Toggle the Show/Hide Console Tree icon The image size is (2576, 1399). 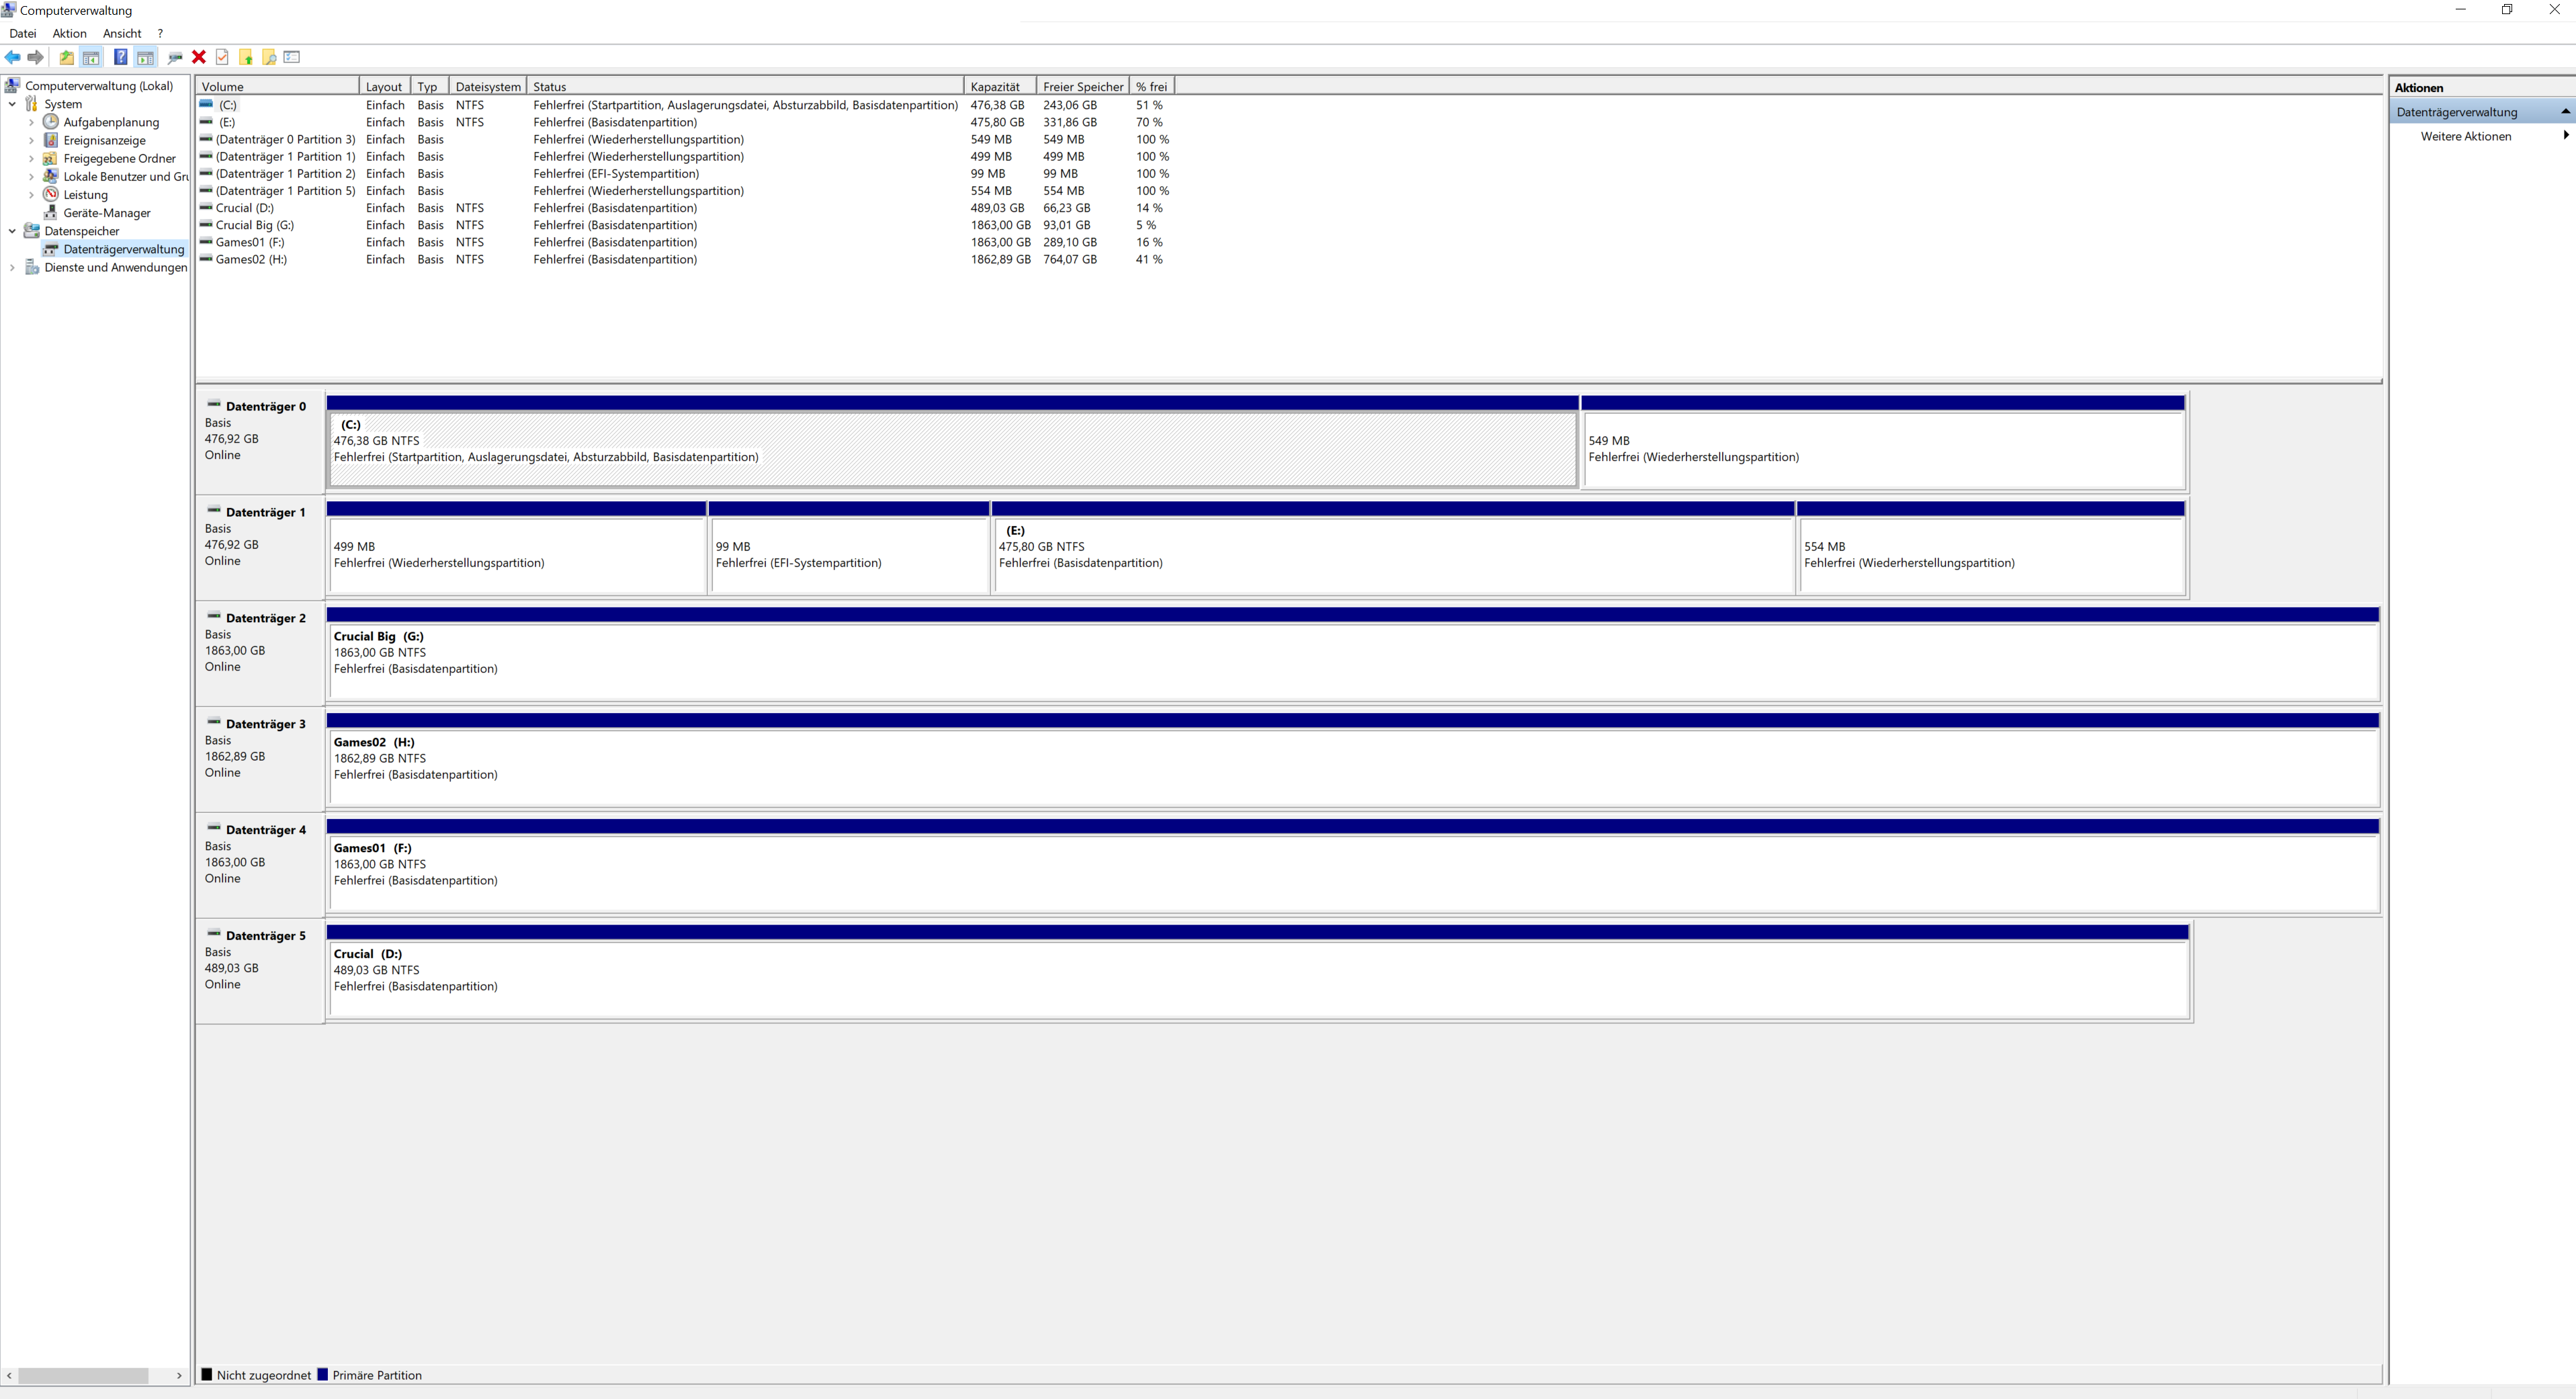[x=91, y=57]
